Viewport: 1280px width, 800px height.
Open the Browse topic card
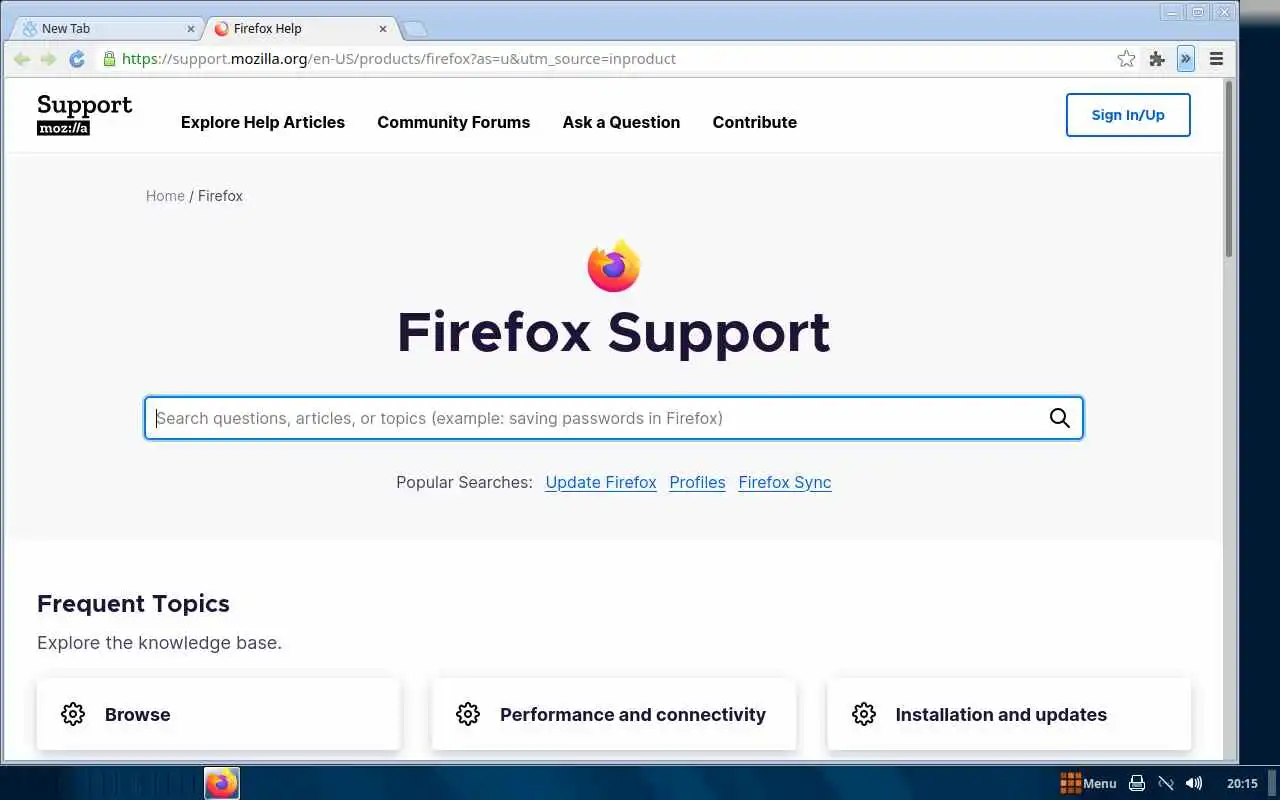[219, 714]
